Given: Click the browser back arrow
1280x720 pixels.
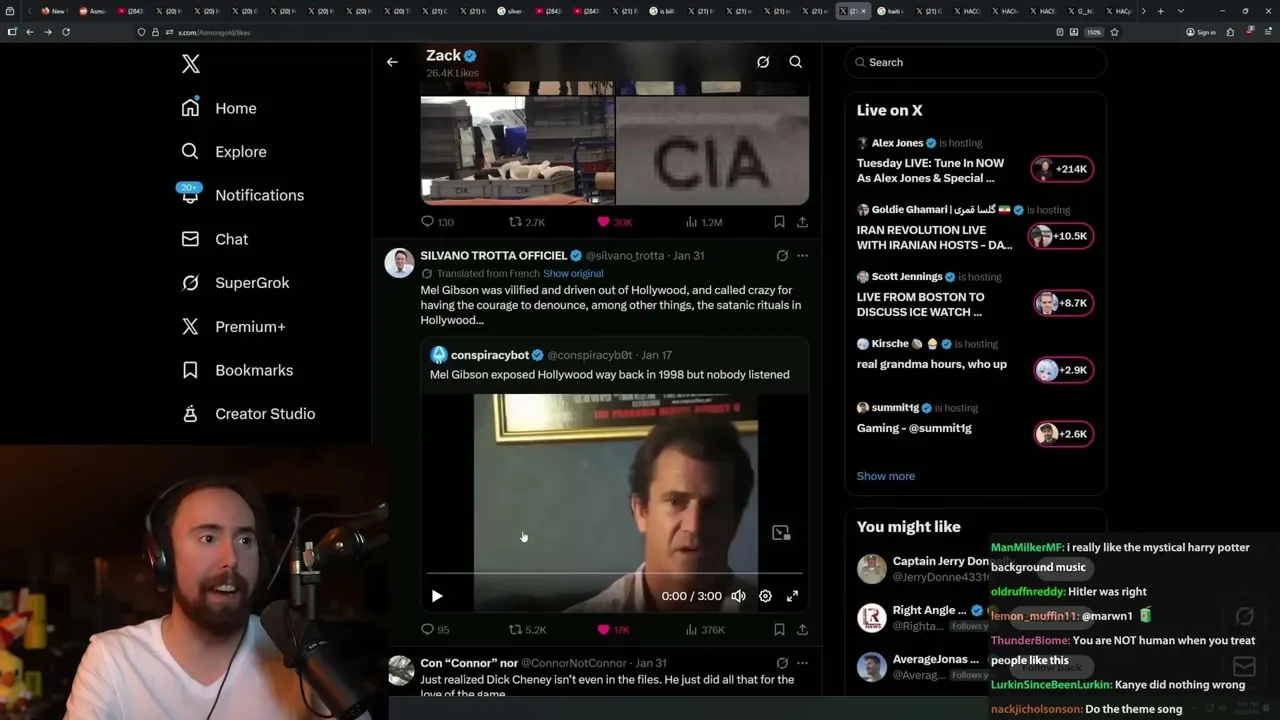Looking at the screenshot, I should [30, 32].
